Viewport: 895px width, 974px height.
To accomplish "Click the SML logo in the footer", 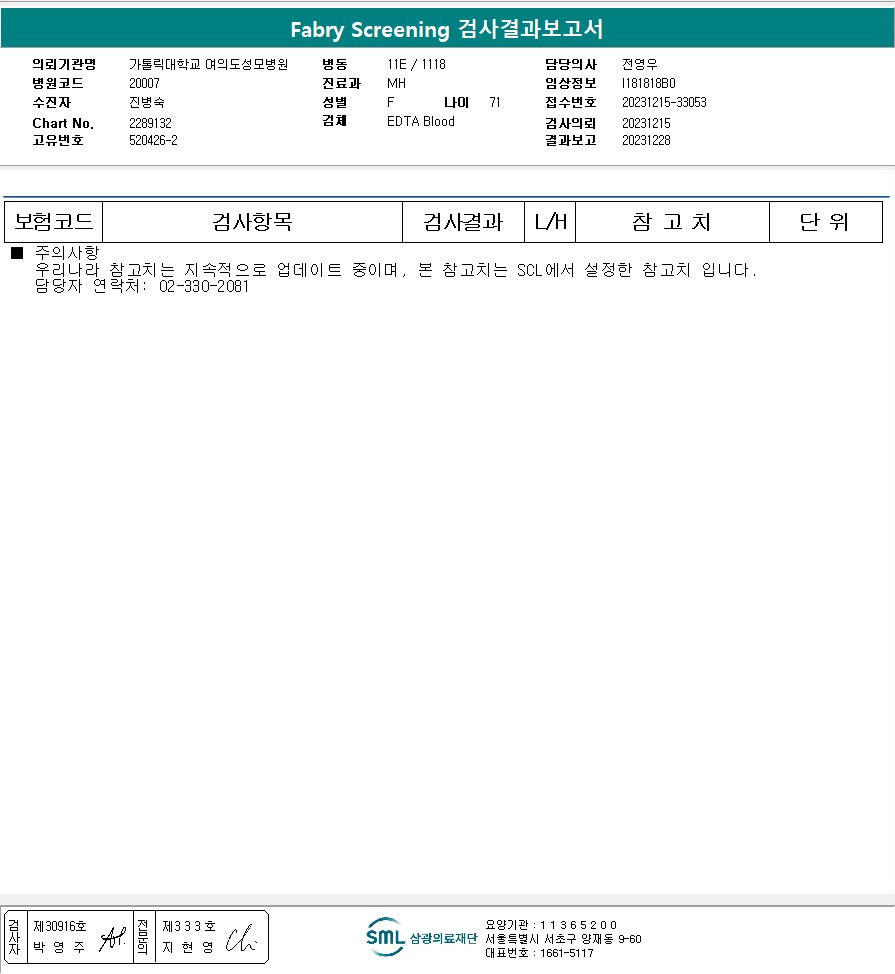I will (385, 937).
